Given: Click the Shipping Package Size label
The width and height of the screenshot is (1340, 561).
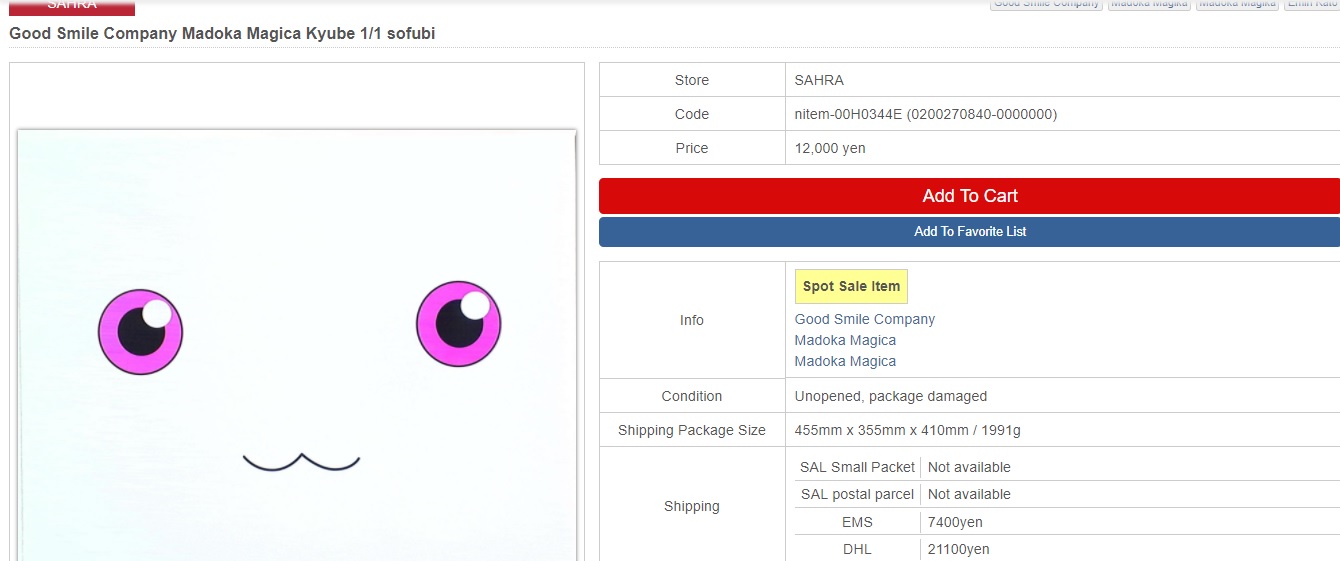Looking at the screenshot, I should (692, 430).
